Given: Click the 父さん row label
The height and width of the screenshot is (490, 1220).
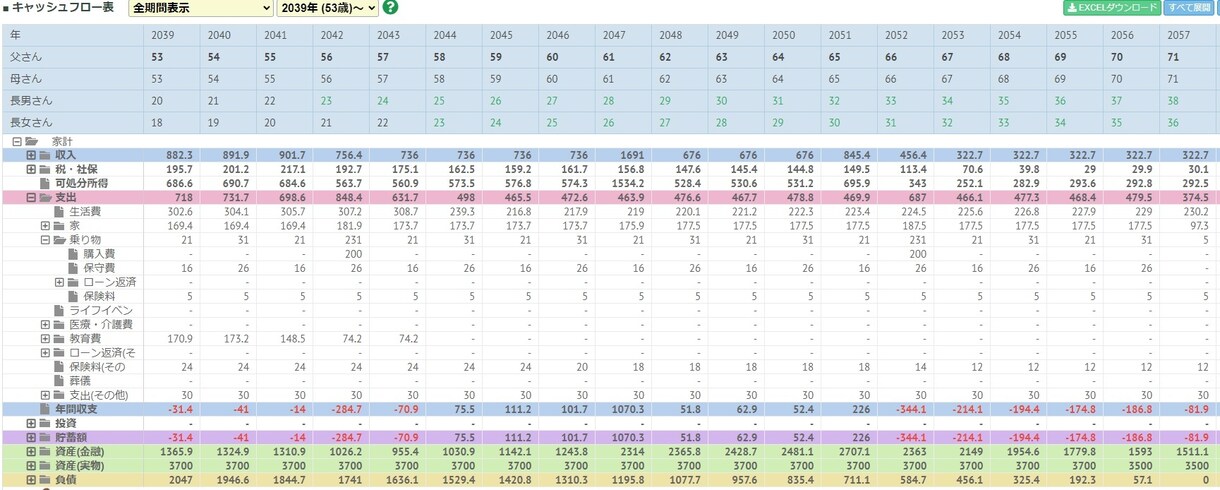Looking at the screenshot, I should [x=24, y=57].
